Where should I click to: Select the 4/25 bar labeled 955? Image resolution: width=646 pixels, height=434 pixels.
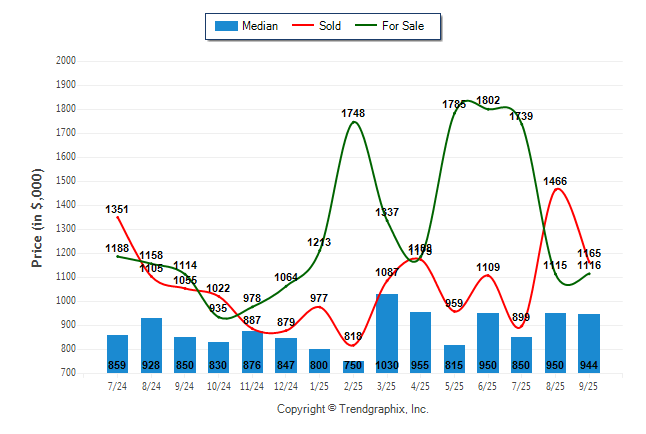pyautogui.click(x=420, y=342)
